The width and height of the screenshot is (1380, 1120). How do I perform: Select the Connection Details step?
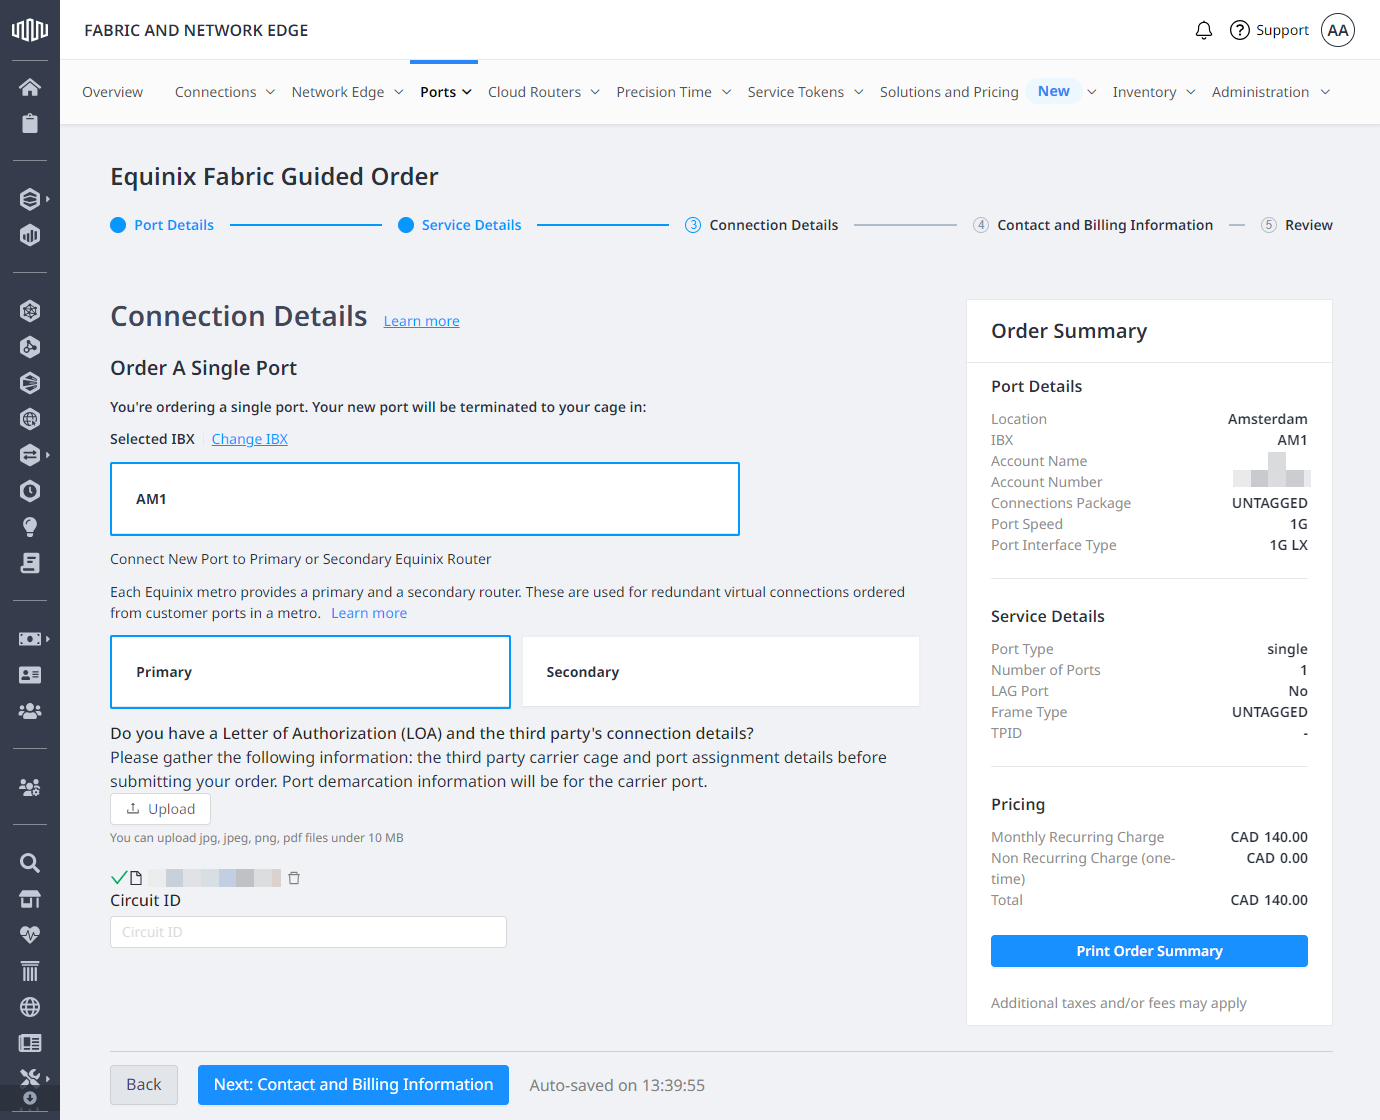coord(762,225)
